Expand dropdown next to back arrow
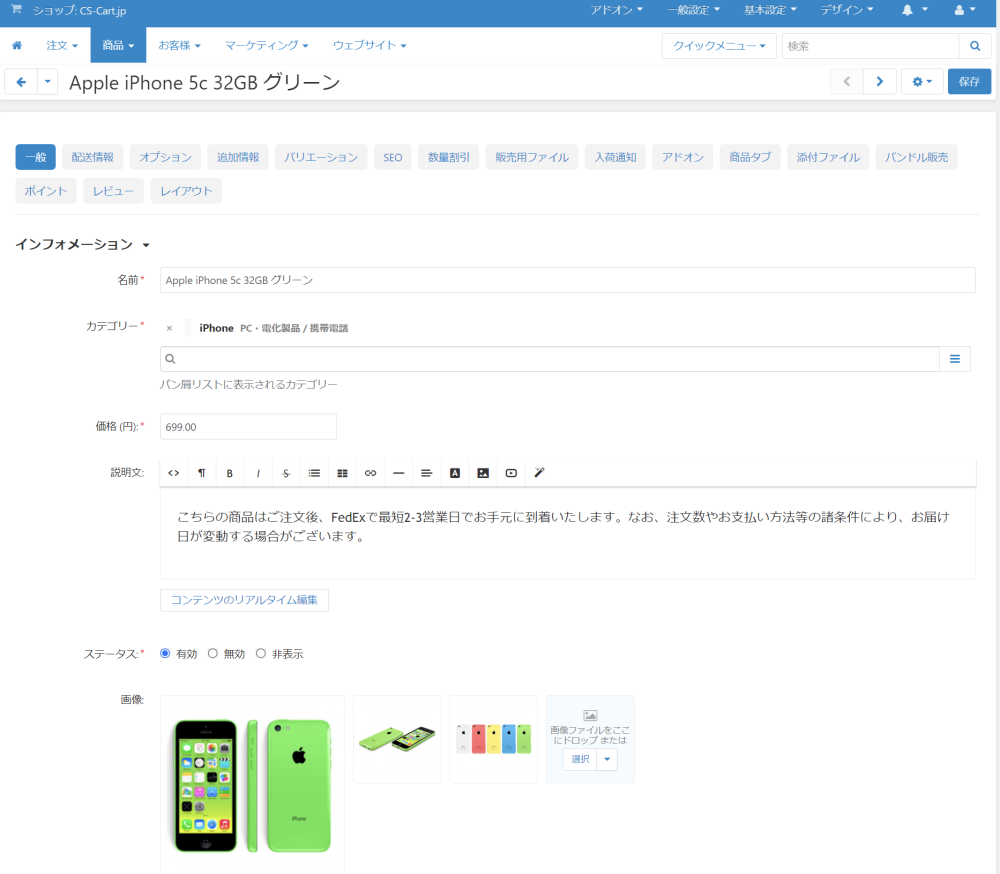 47,82
